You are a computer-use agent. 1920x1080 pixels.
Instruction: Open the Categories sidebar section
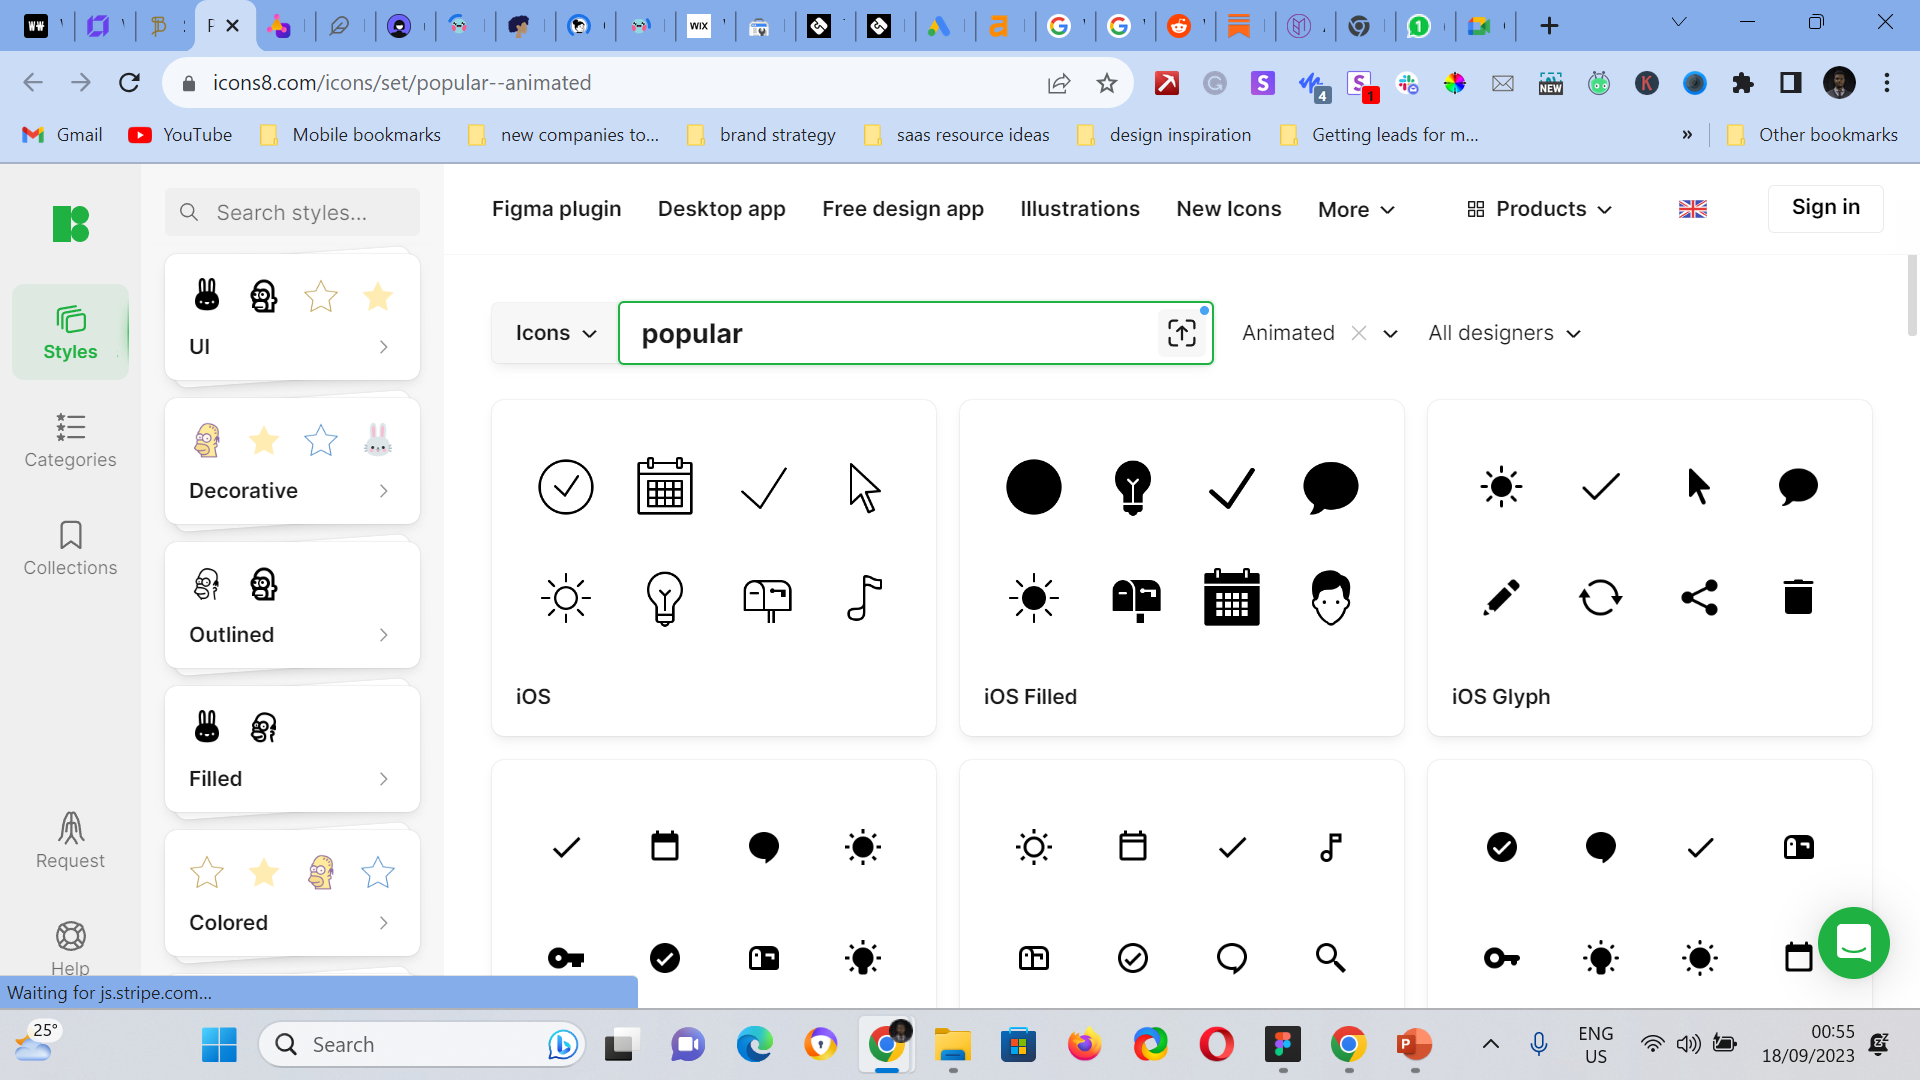coord(70,440)
